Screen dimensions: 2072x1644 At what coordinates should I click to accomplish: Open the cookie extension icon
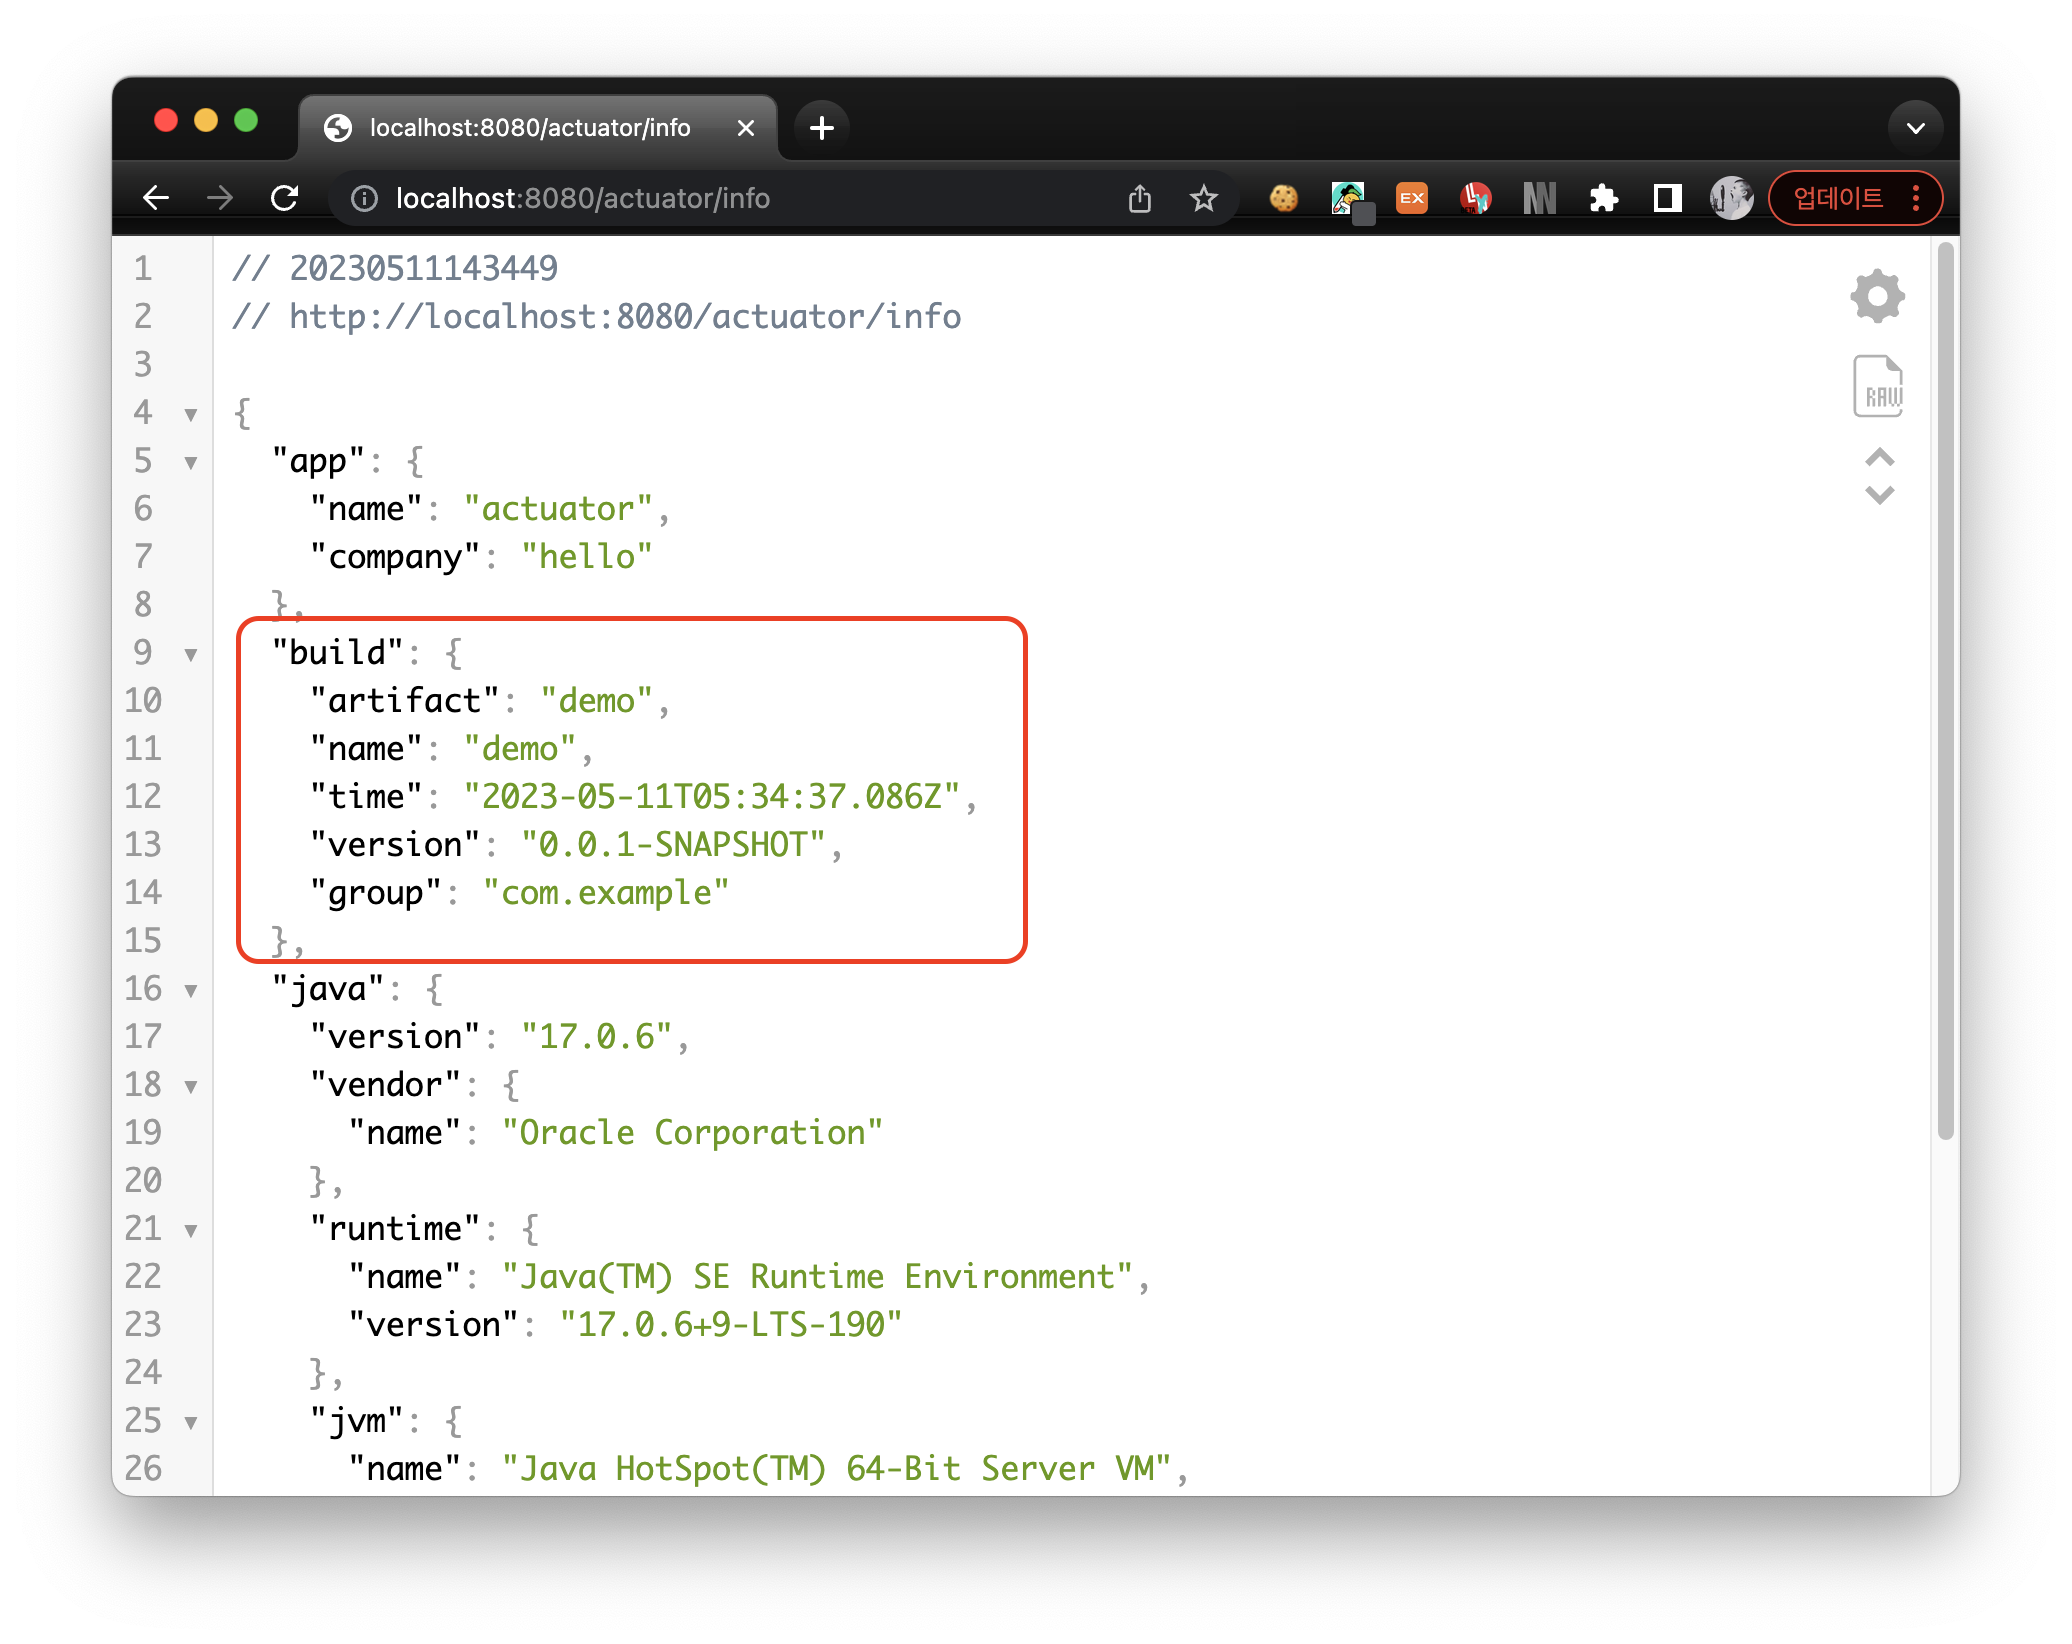tap(1283, 198)
